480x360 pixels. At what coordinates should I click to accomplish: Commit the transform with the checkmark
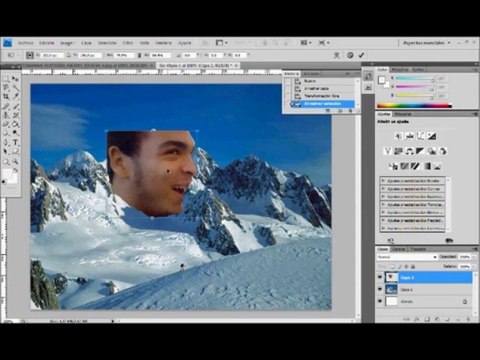coord(362,55)
